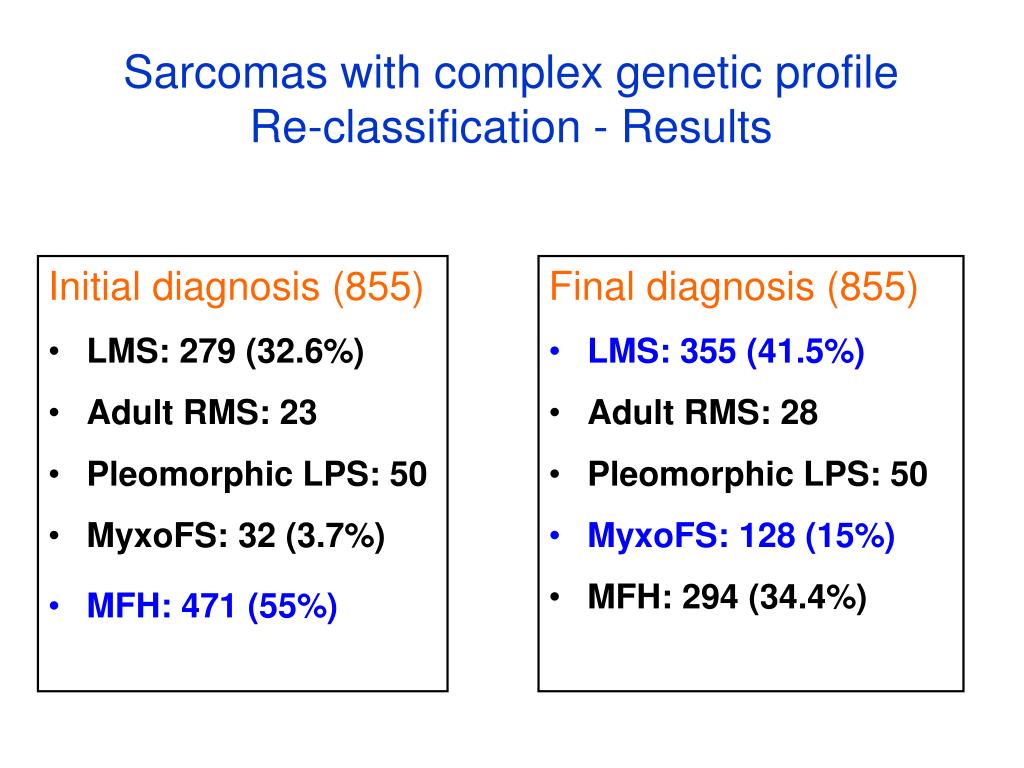
Task: Click the 'MFH: 294 (34.4%)' line
Action: point(727,598)
